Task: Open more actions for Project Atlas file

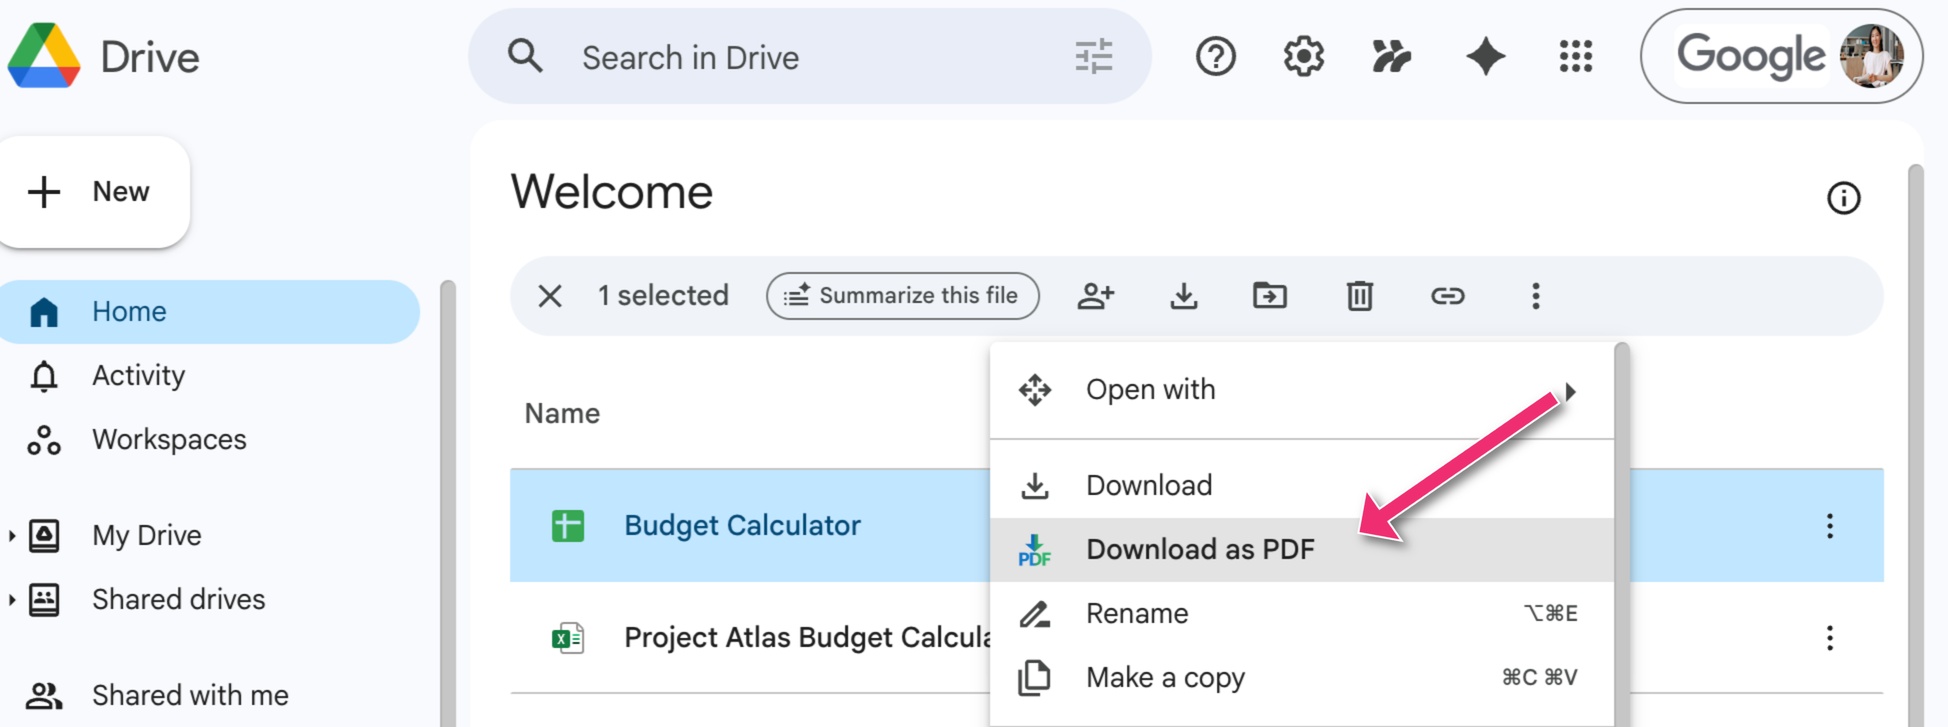Action: (x=1829, y=638)
